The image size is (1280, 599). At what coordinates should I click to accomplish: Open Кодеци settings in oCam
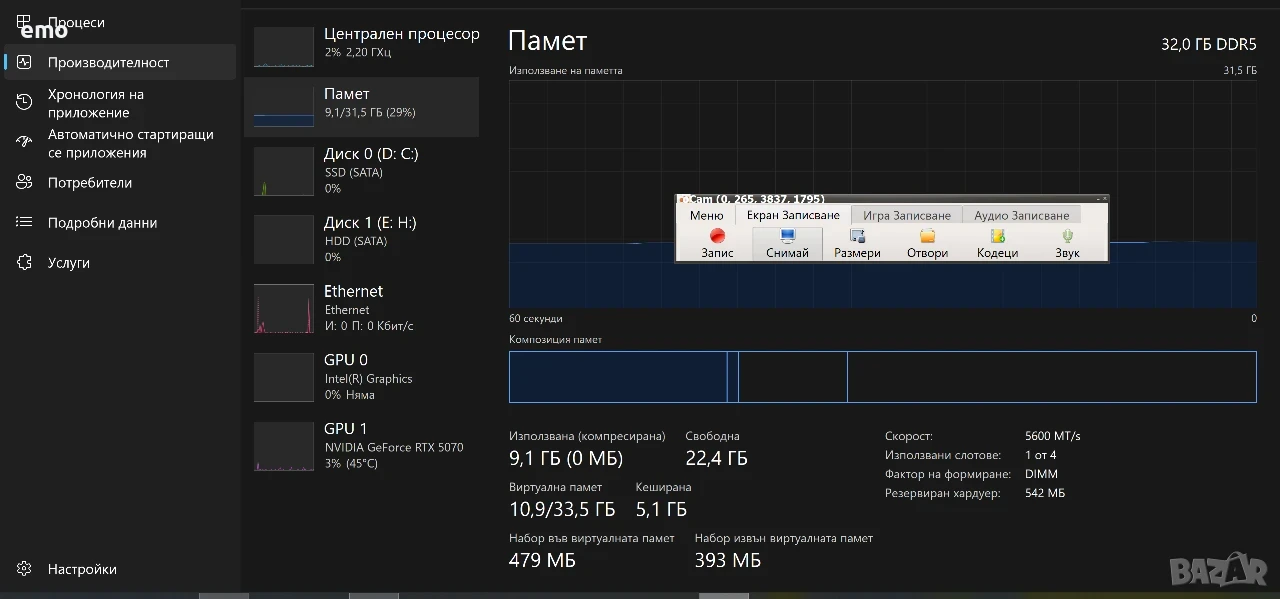997,243
